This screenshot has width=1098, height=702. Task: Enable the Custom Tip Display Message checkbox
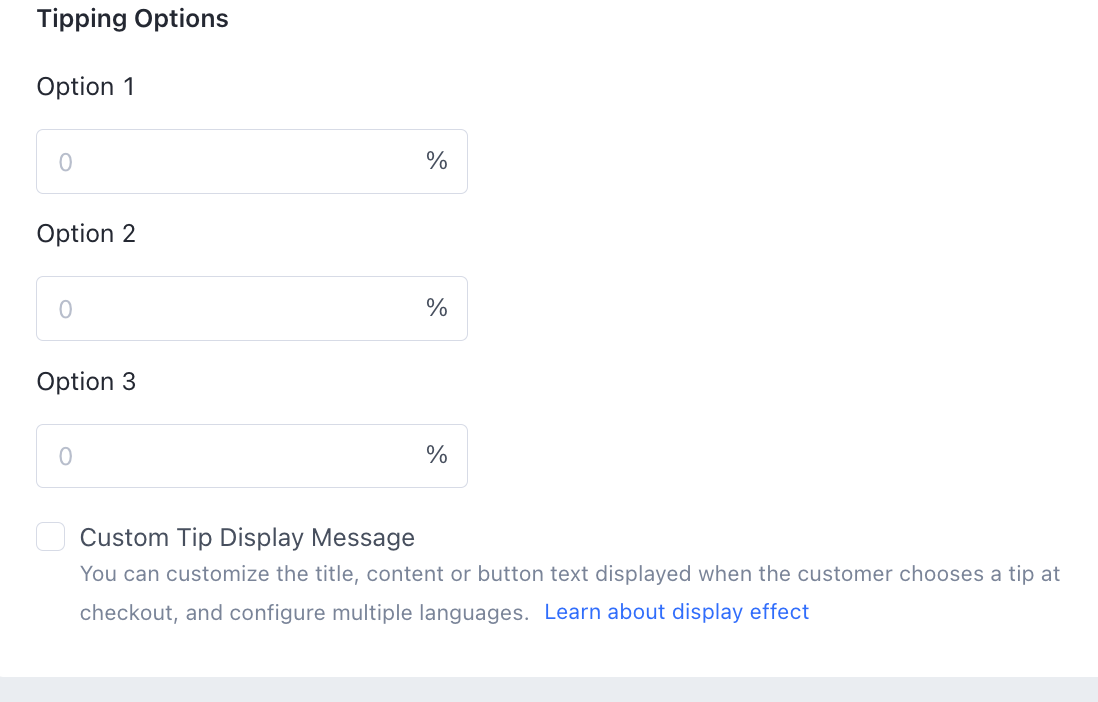tap(51, 537)
